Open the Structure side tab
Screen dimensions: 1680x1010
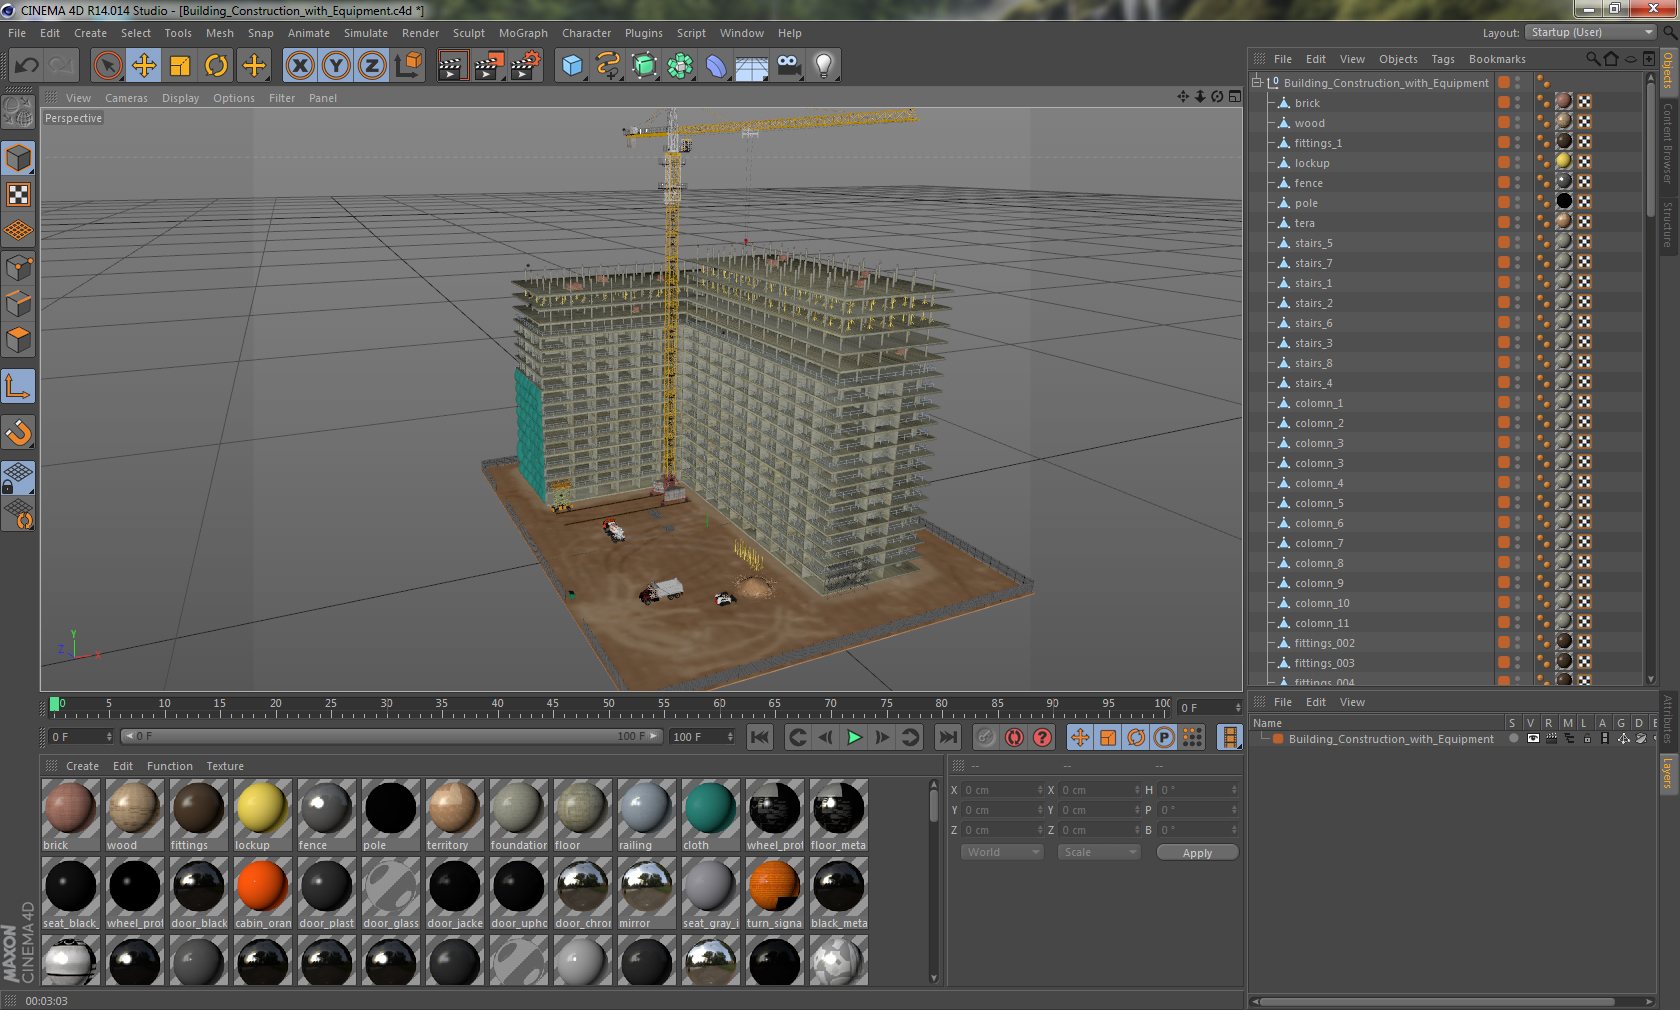click(1667, 224)
